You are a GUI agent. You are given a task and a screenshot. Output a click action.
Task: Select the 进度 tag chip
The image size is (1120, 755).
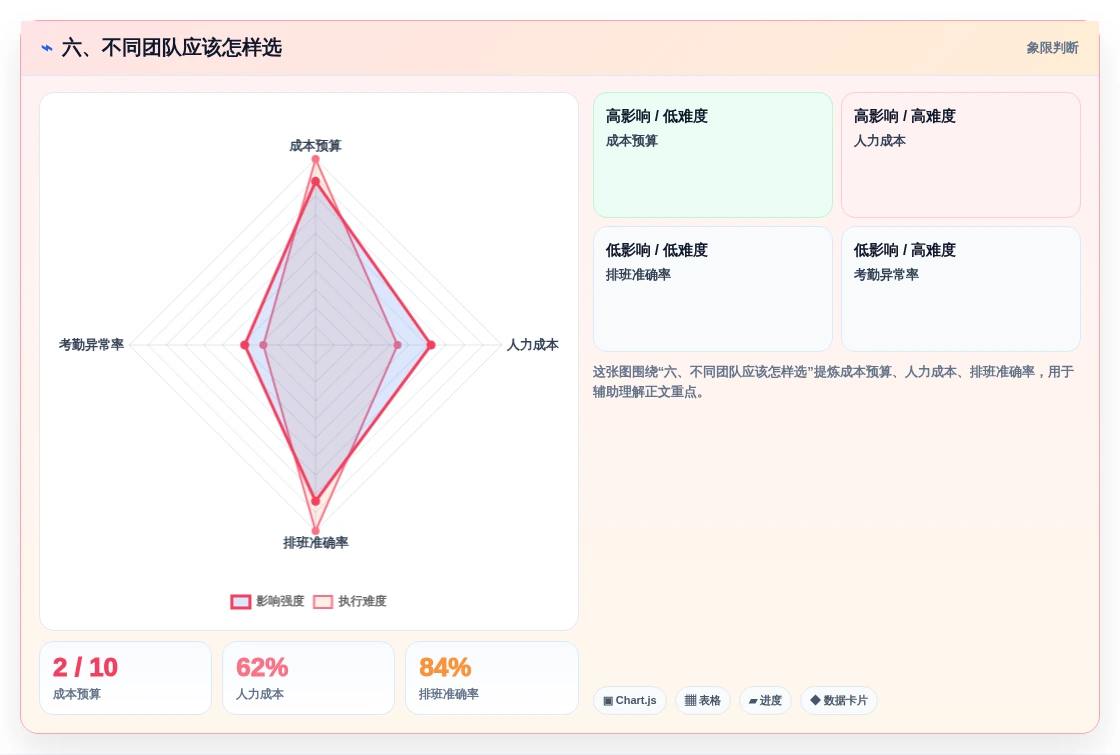click(x=765, y=701)
